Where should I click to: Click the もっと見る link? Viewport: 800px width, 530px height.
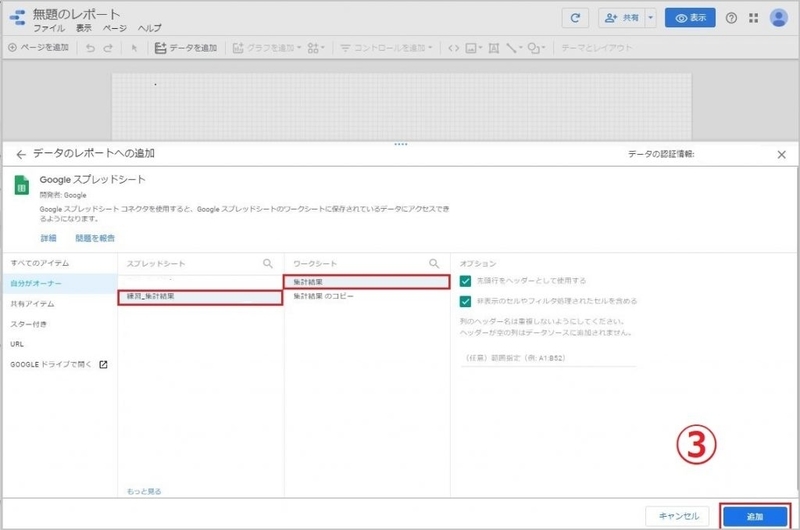pos(144,491)
